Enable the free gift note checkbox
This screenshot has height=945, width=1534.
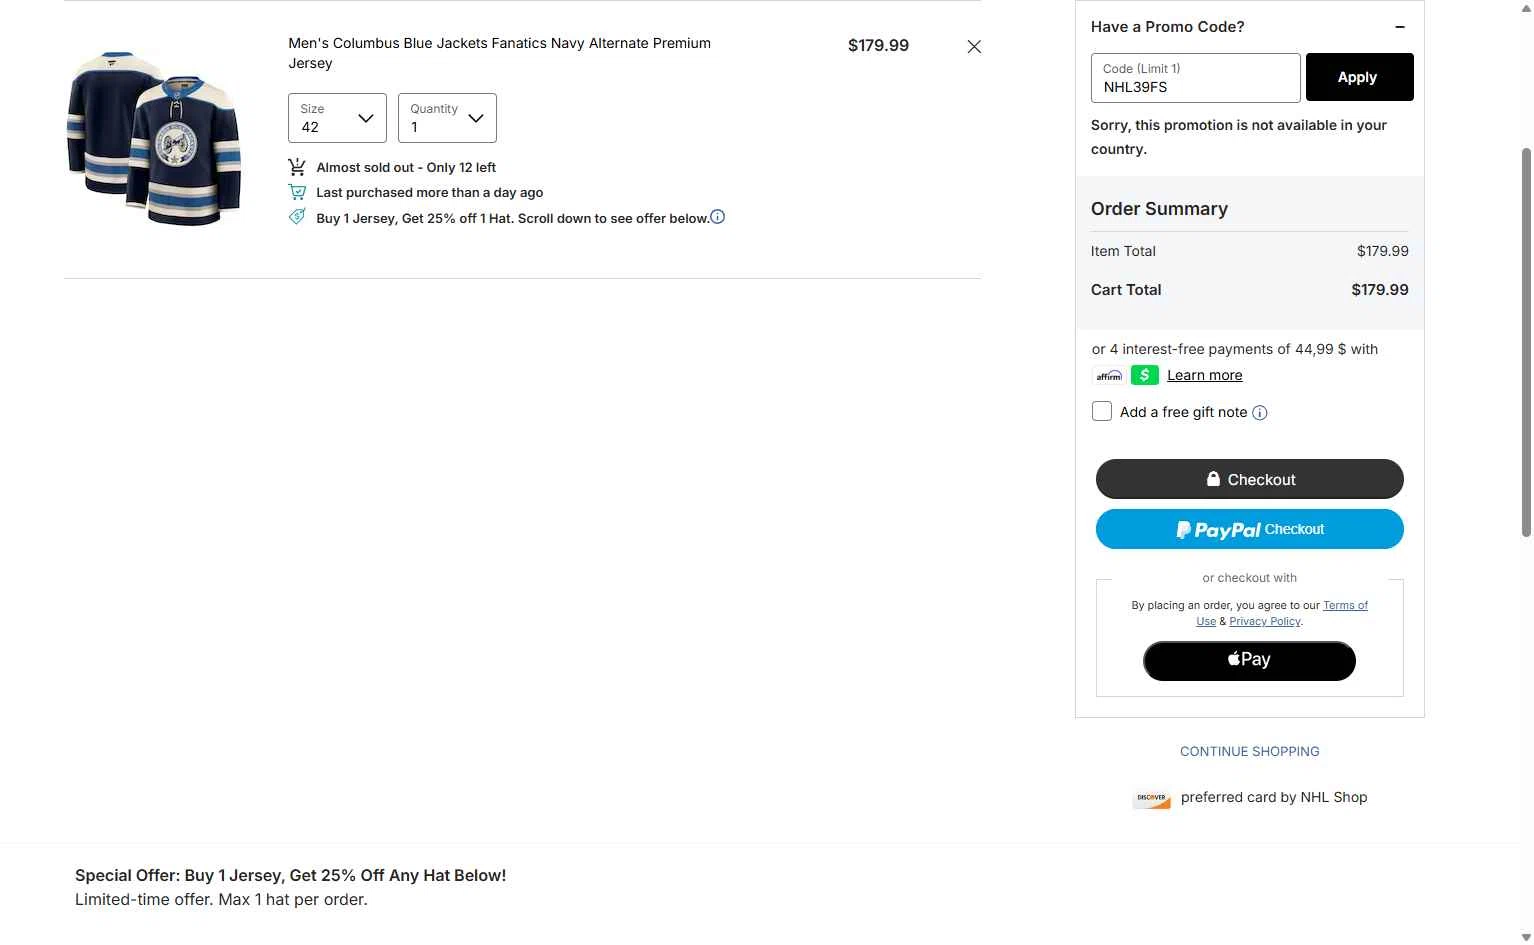(1102, 411)
